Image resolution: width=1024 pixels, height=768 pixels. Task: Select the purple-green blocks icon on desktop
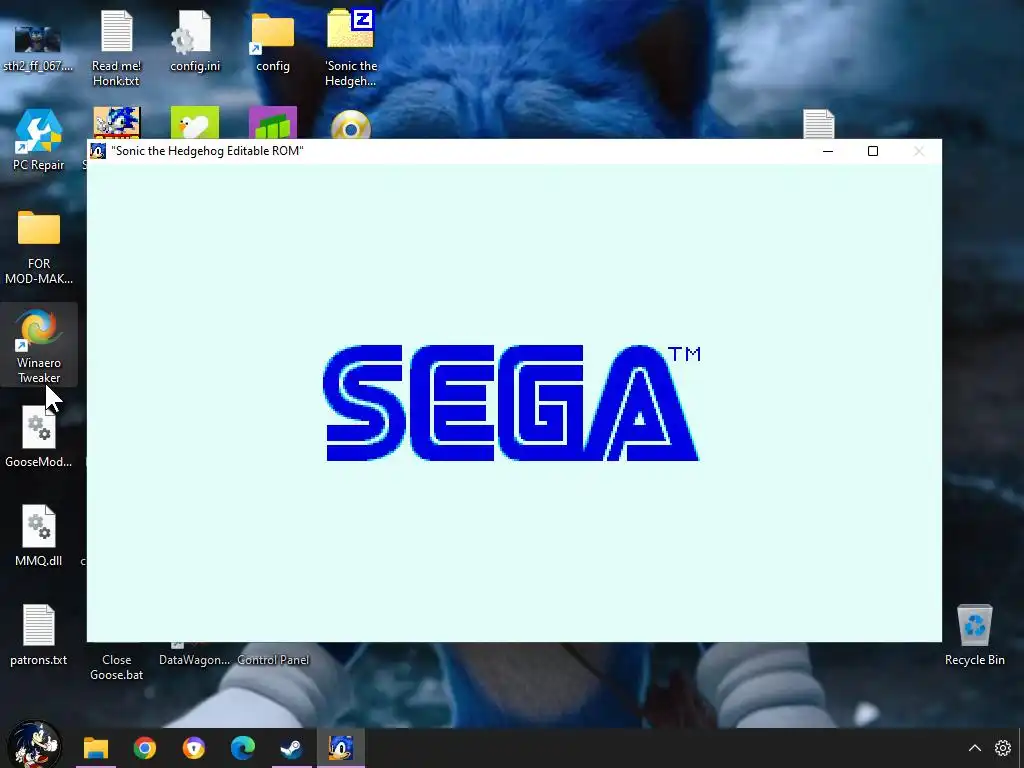273,123
